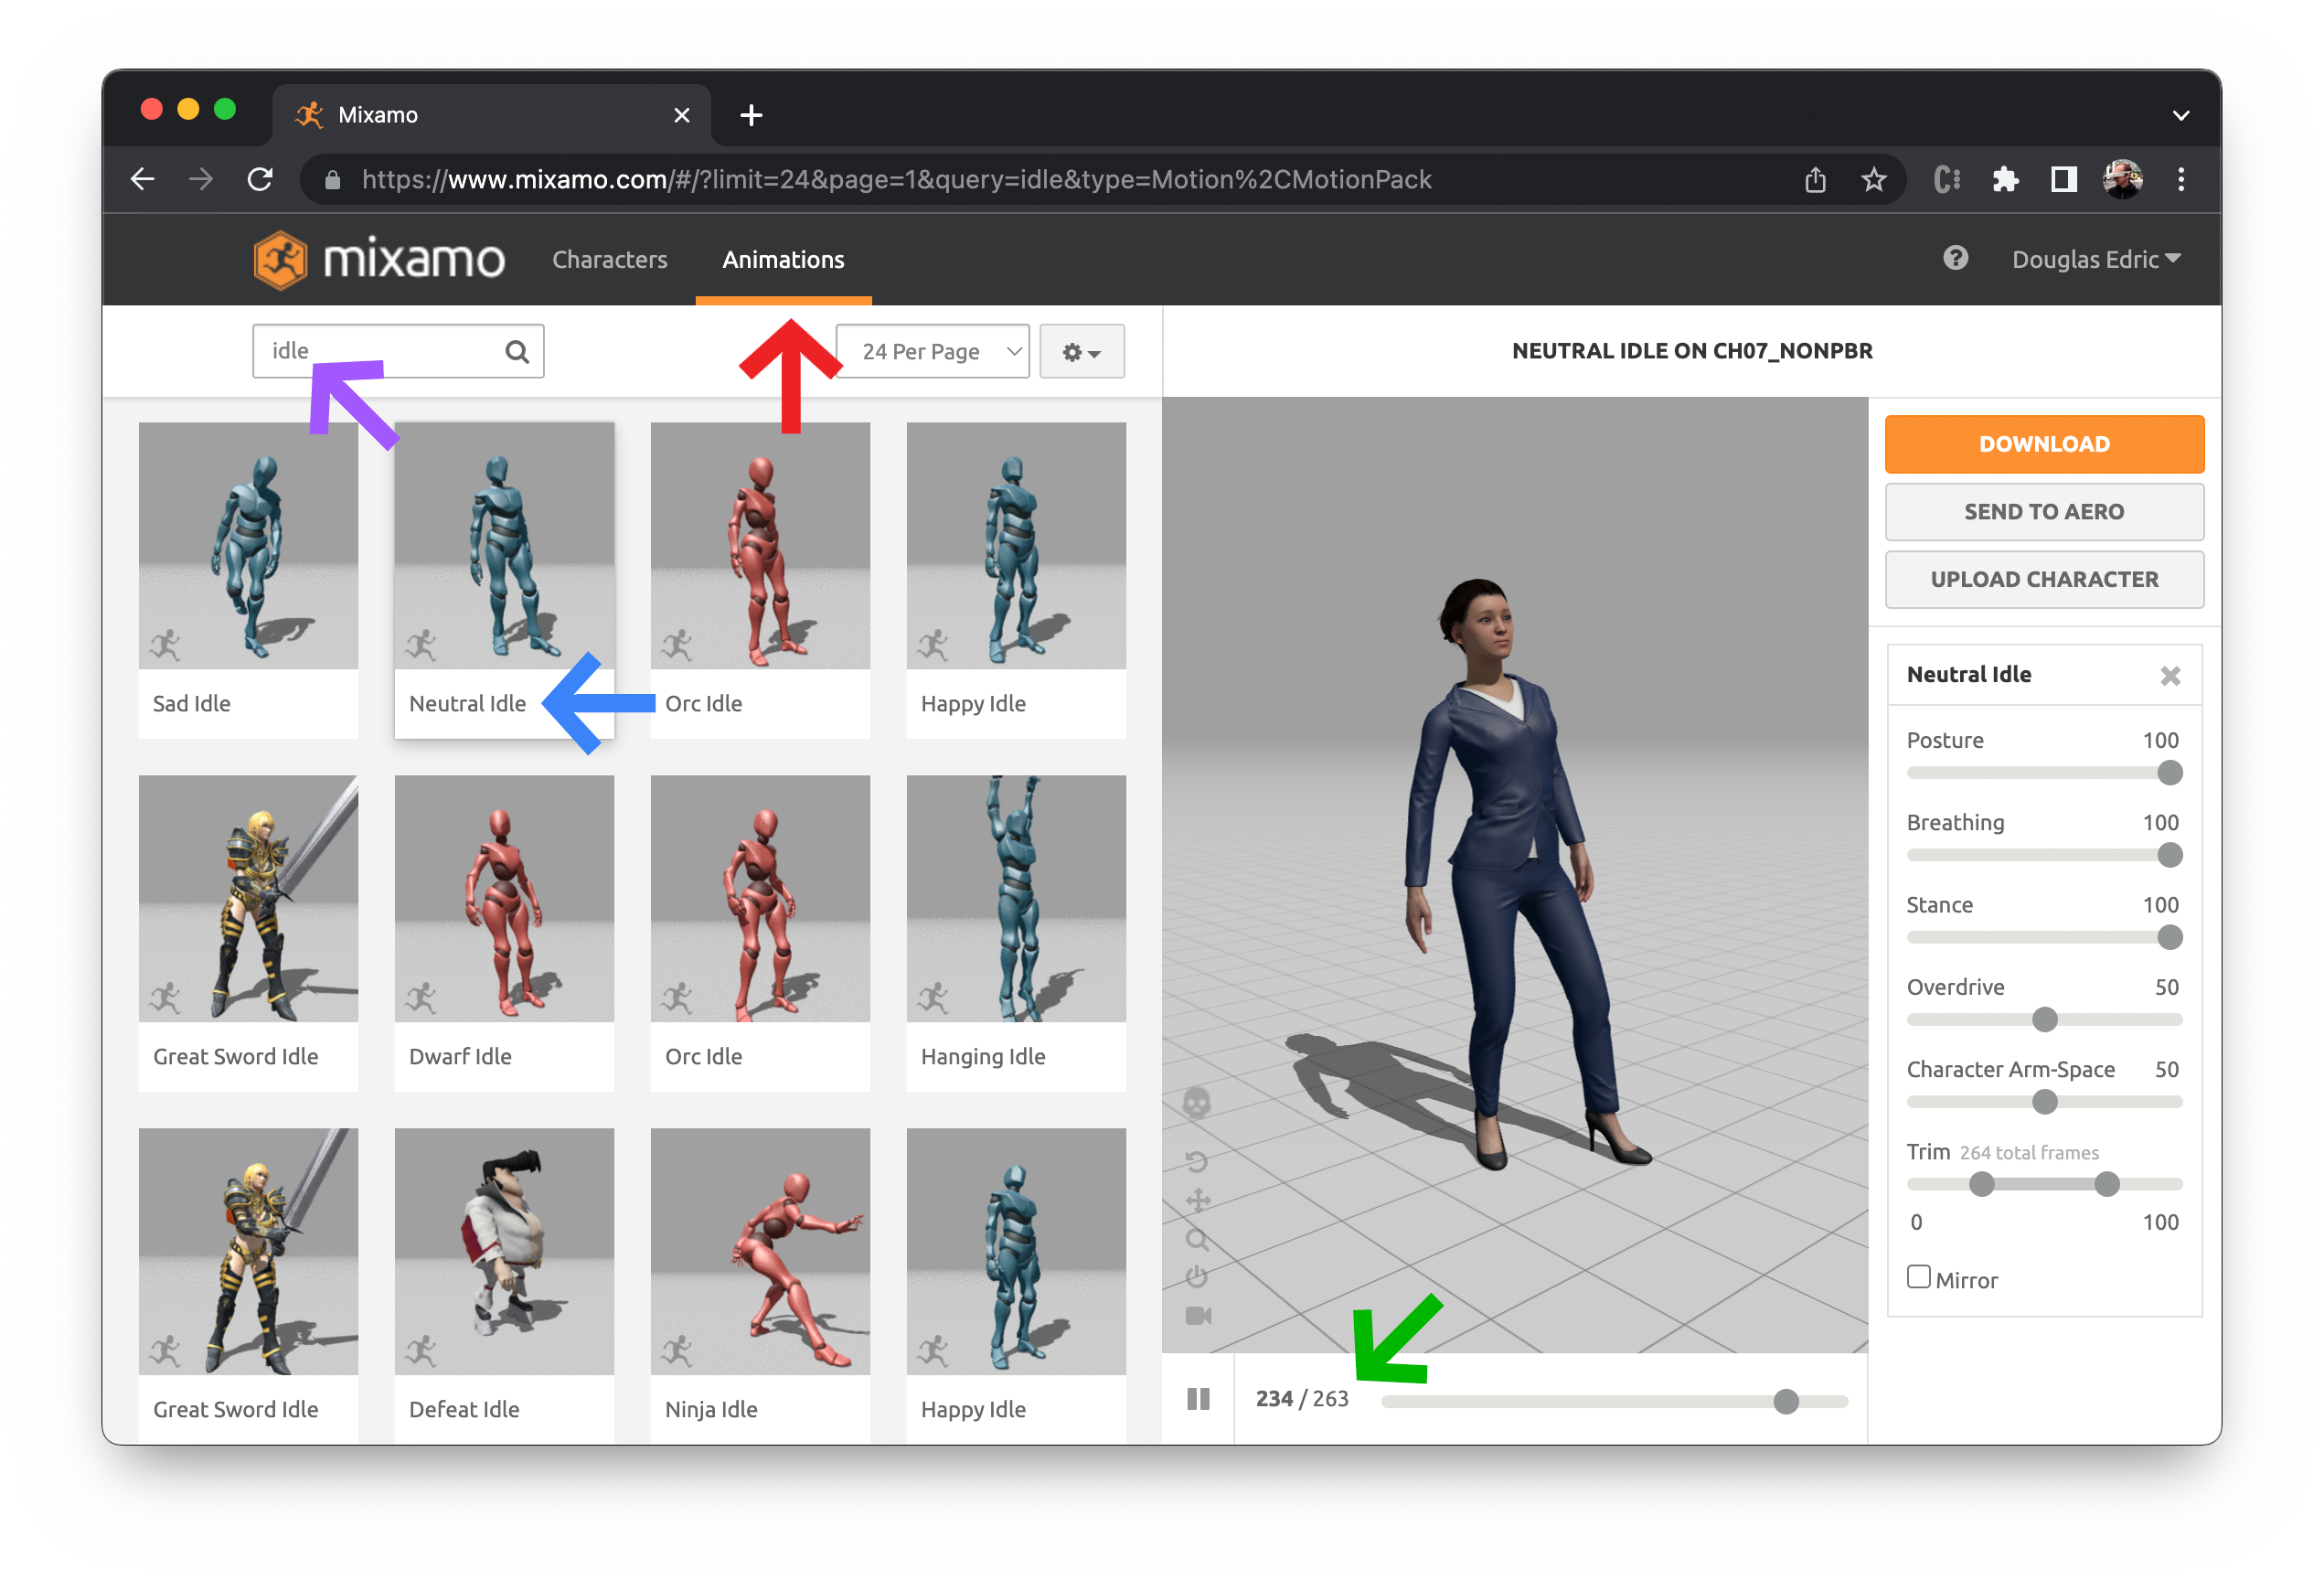
Task: Click the Upload Character button
Action: tap(2043, 579)
